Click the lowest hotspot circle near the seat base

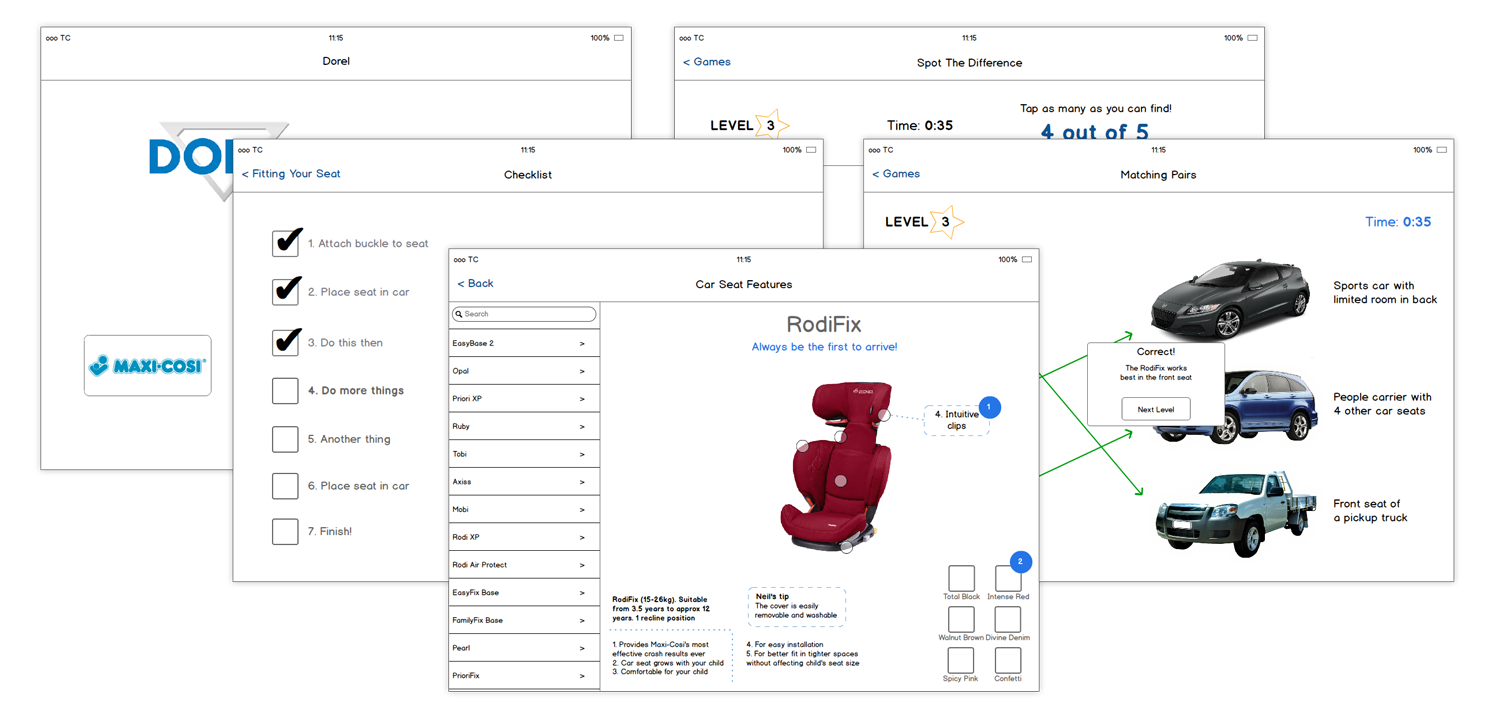[x=846, y=547]
